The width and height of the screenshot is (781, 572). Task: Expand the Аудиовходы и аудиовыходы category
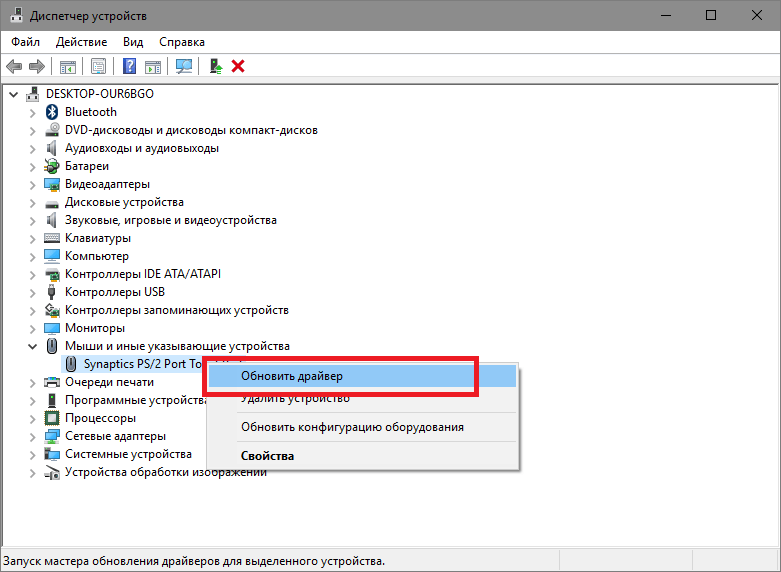[x=33, y=148]
